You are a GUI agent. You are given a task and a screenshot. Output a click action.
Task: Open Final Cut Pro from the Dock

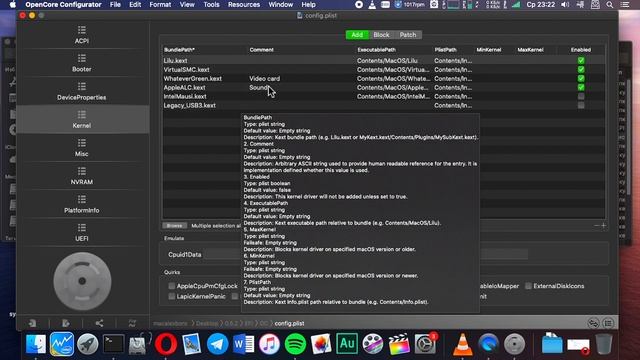point(399,344)
